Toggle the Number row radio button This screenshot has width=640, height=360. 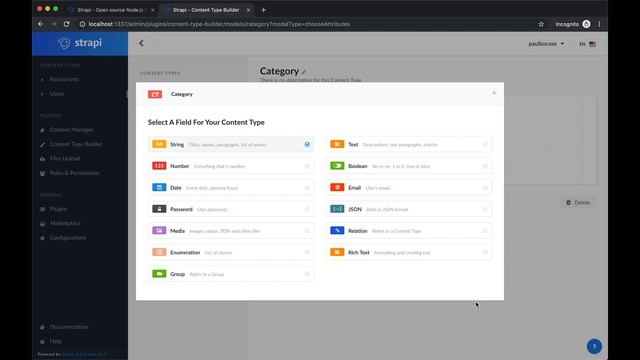tap(307, 166)
